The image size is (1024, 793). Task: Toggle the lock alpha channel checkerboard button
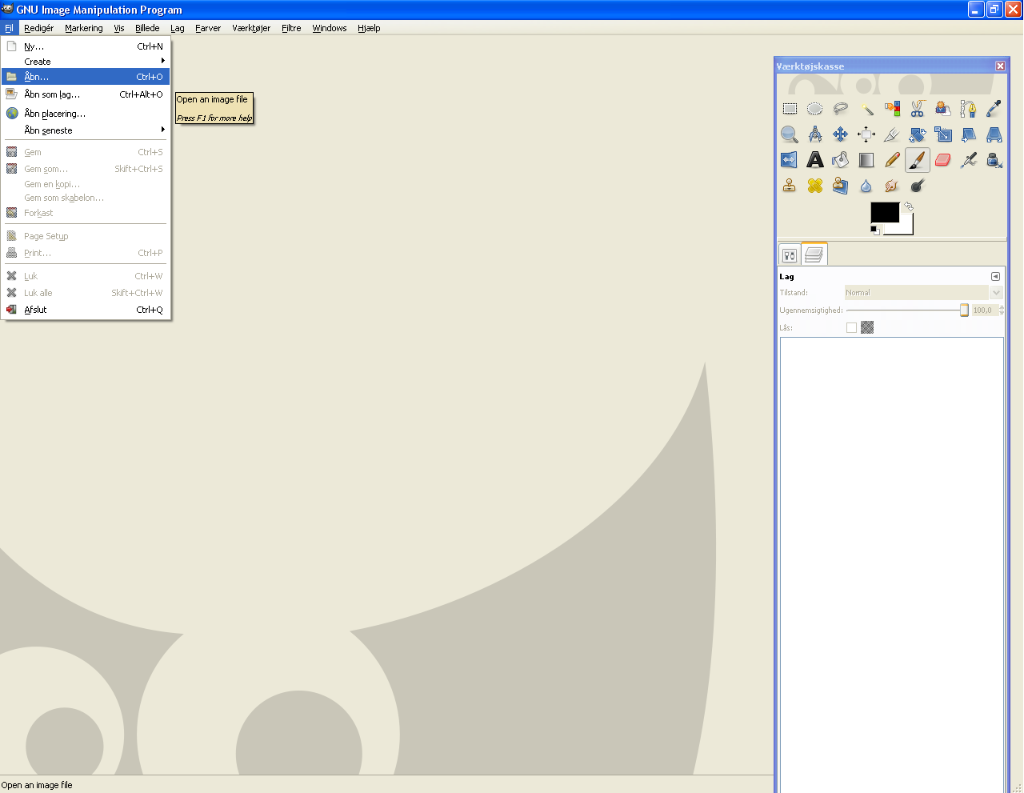[867, 327]
